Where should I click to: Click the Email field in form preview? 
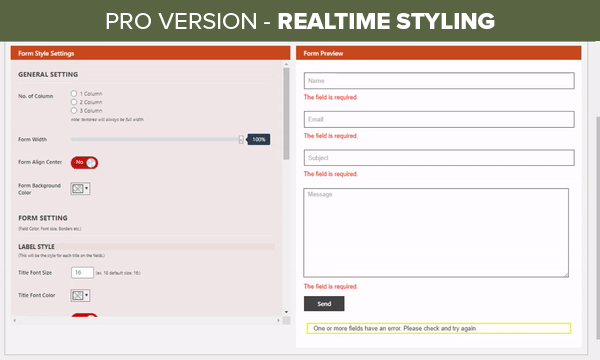[x=439, y=119]
